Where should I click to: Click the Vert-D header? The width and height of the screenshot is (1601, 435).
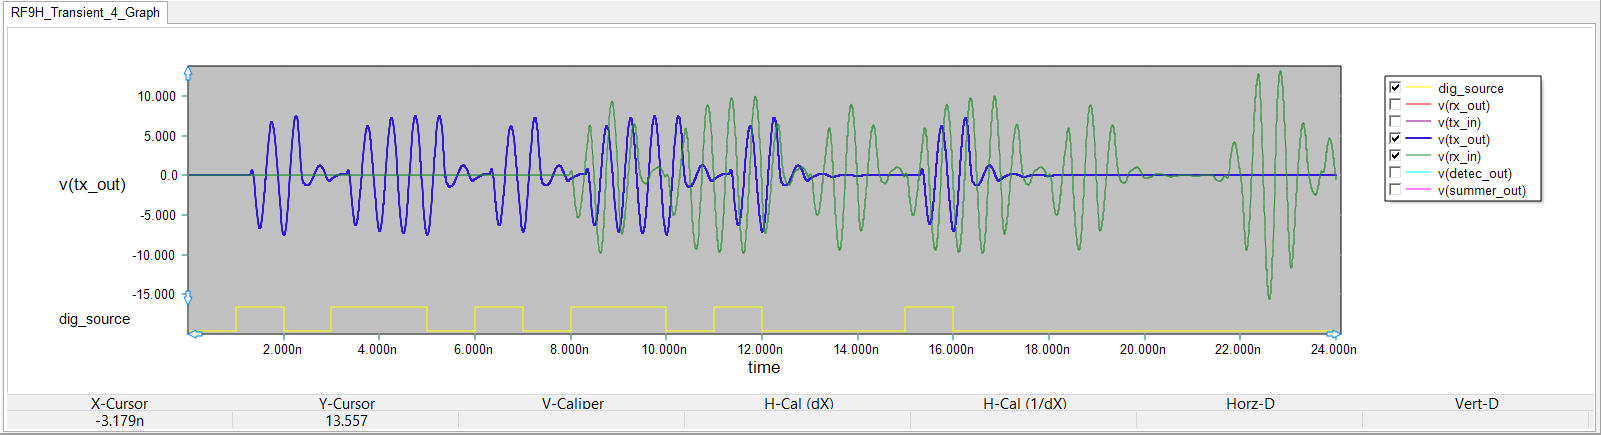(1476, 404)
